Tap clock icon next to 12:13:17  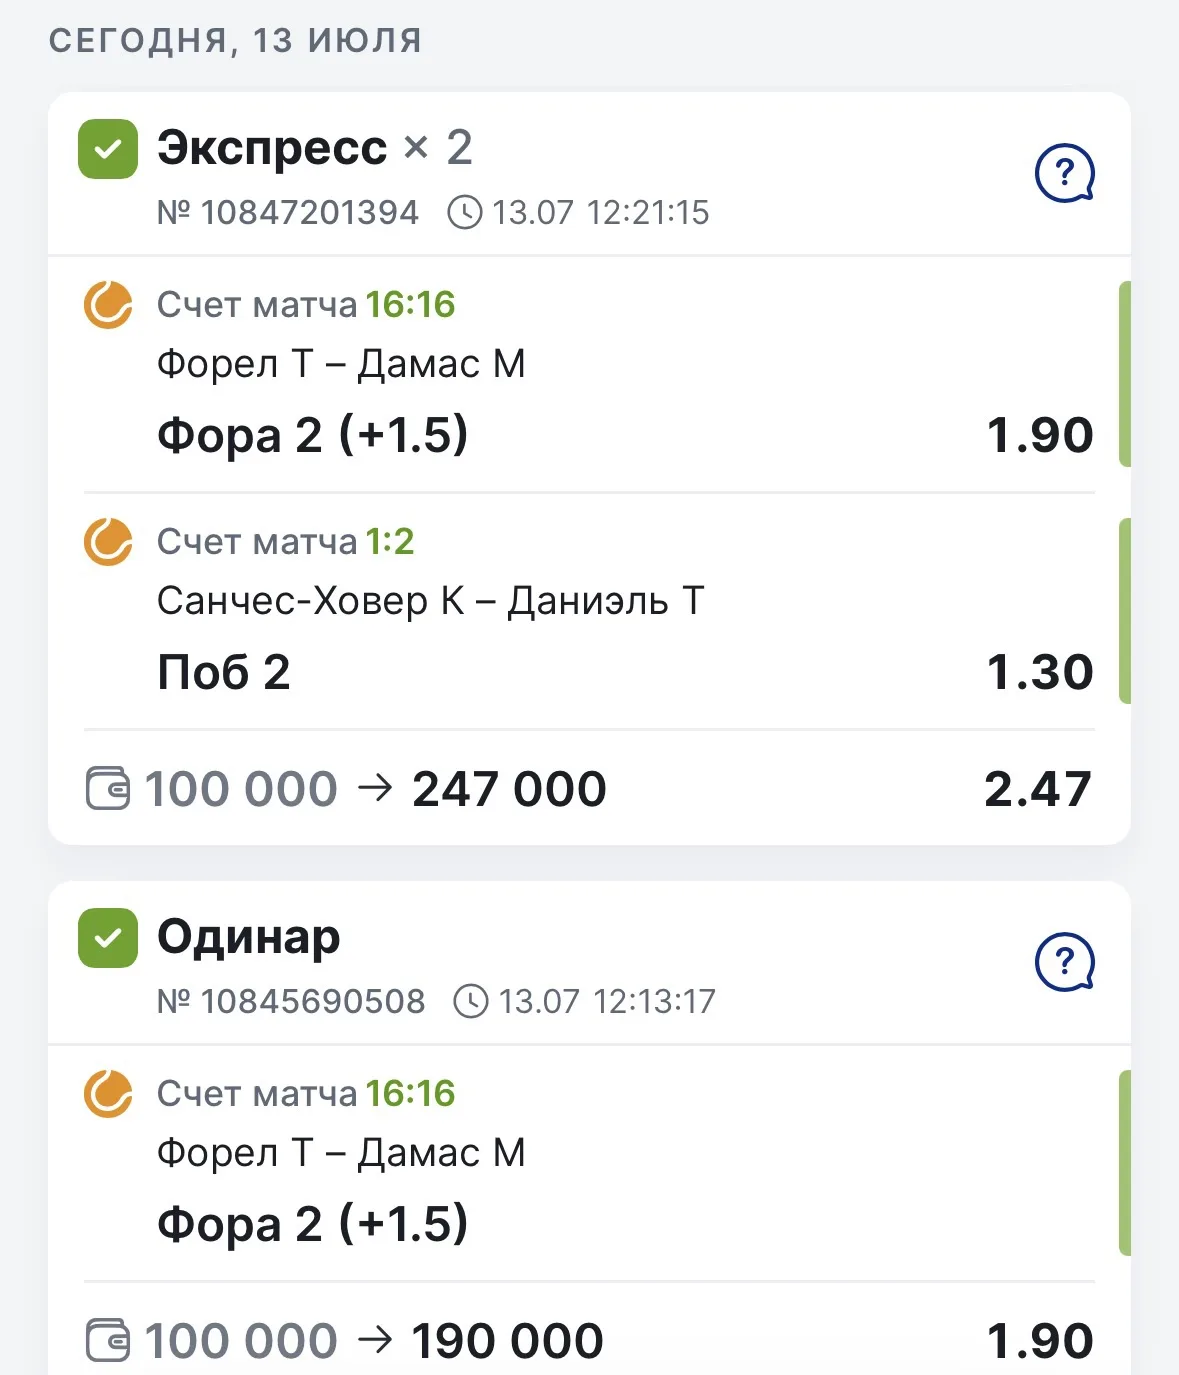[x=471, y=1002]
